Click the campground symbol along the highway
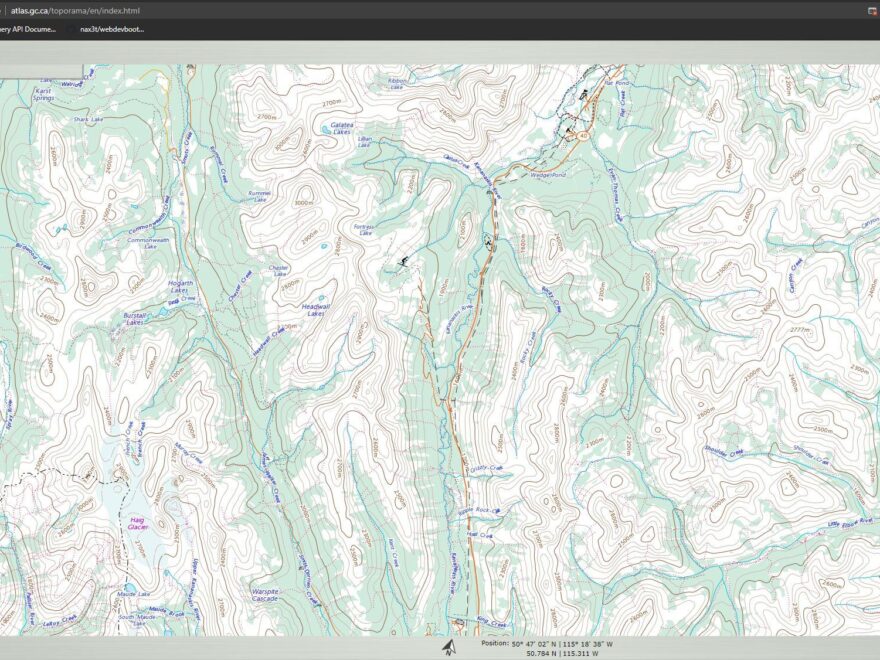The image size is (880, 660). 487,240
